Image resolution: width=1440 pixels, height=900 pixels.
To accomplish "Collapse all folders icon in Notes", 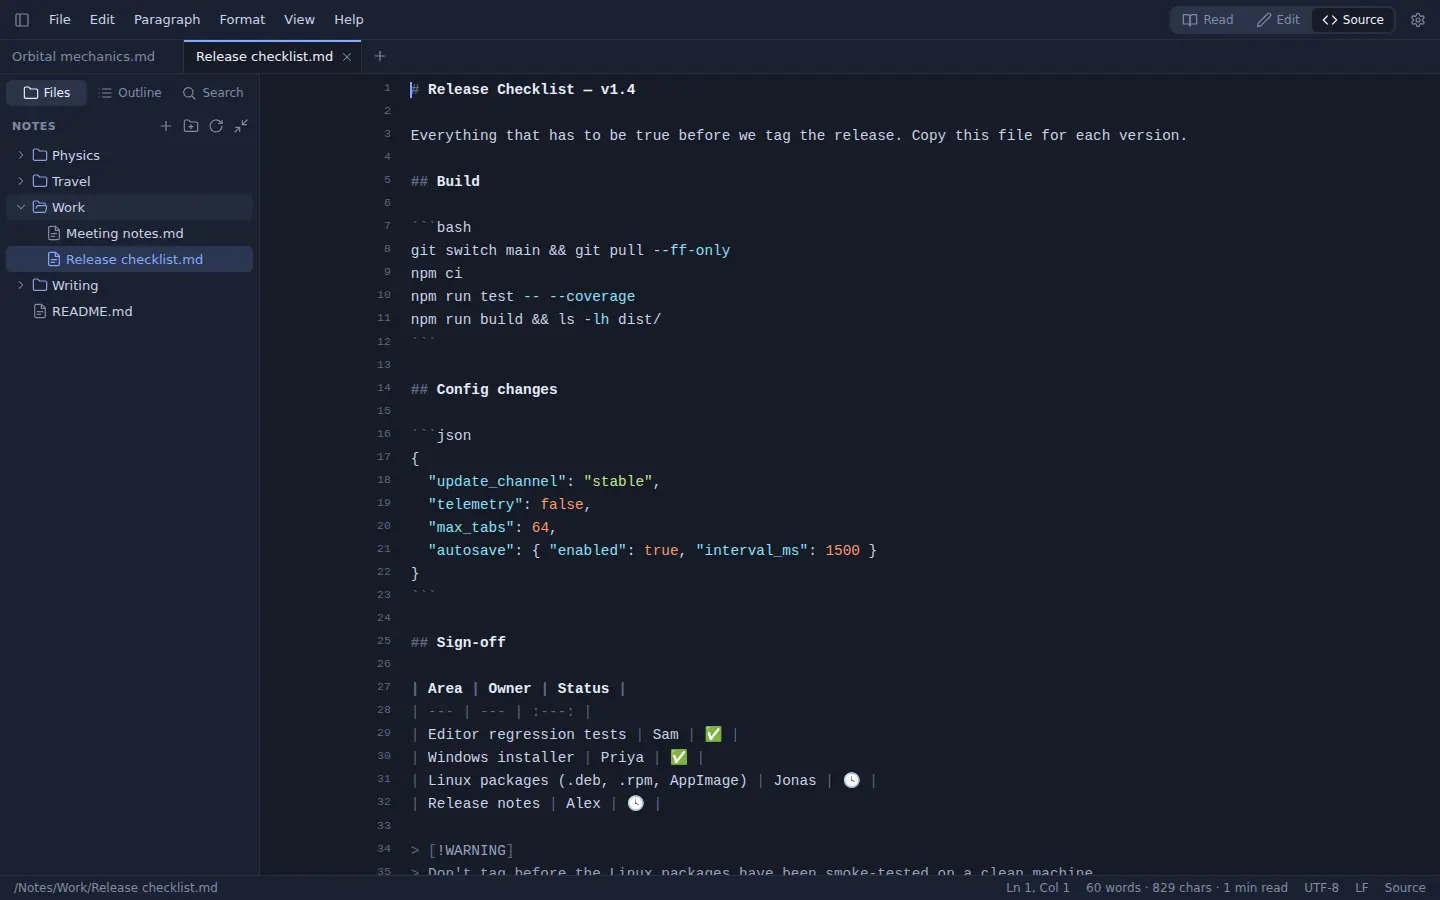I will tap(241, 126).
